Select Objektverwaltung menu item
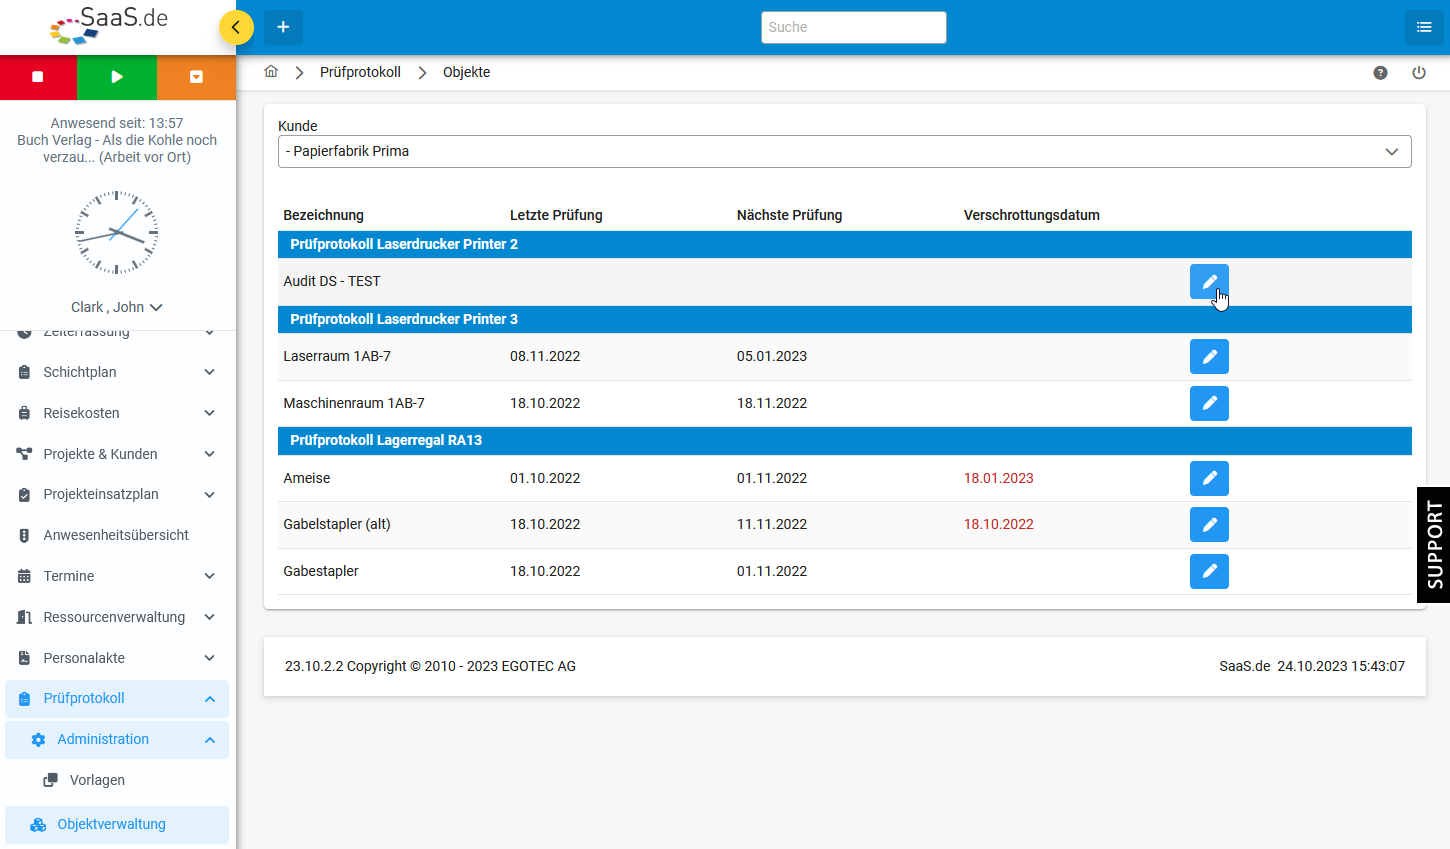 117,825
